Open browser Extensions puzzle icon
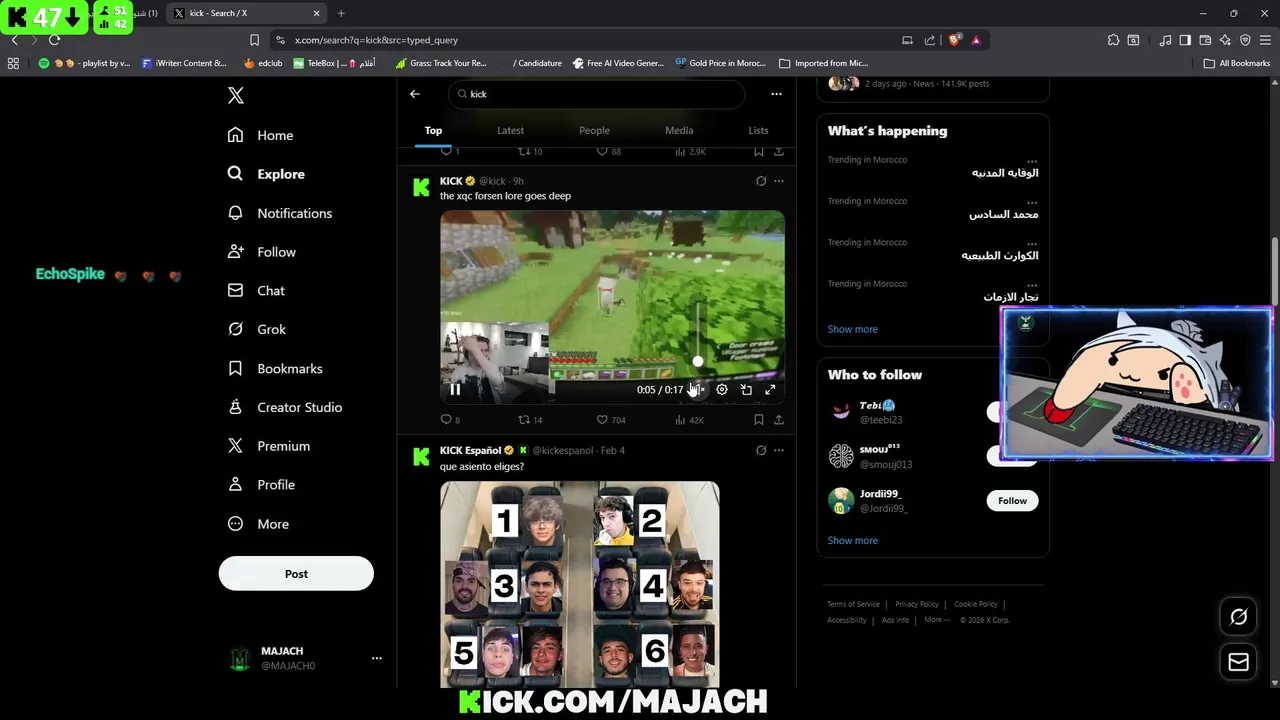Image resolution: width=1280 pixels, height=720 pixels. pos(1113,40)
